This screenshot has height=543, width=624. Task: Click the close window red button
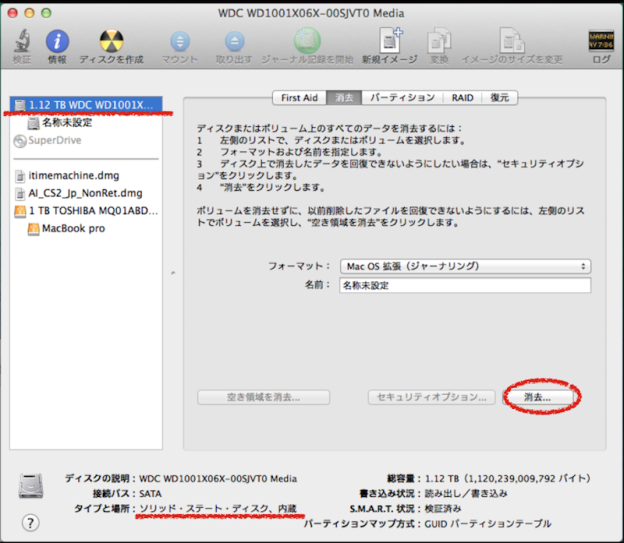13,13
